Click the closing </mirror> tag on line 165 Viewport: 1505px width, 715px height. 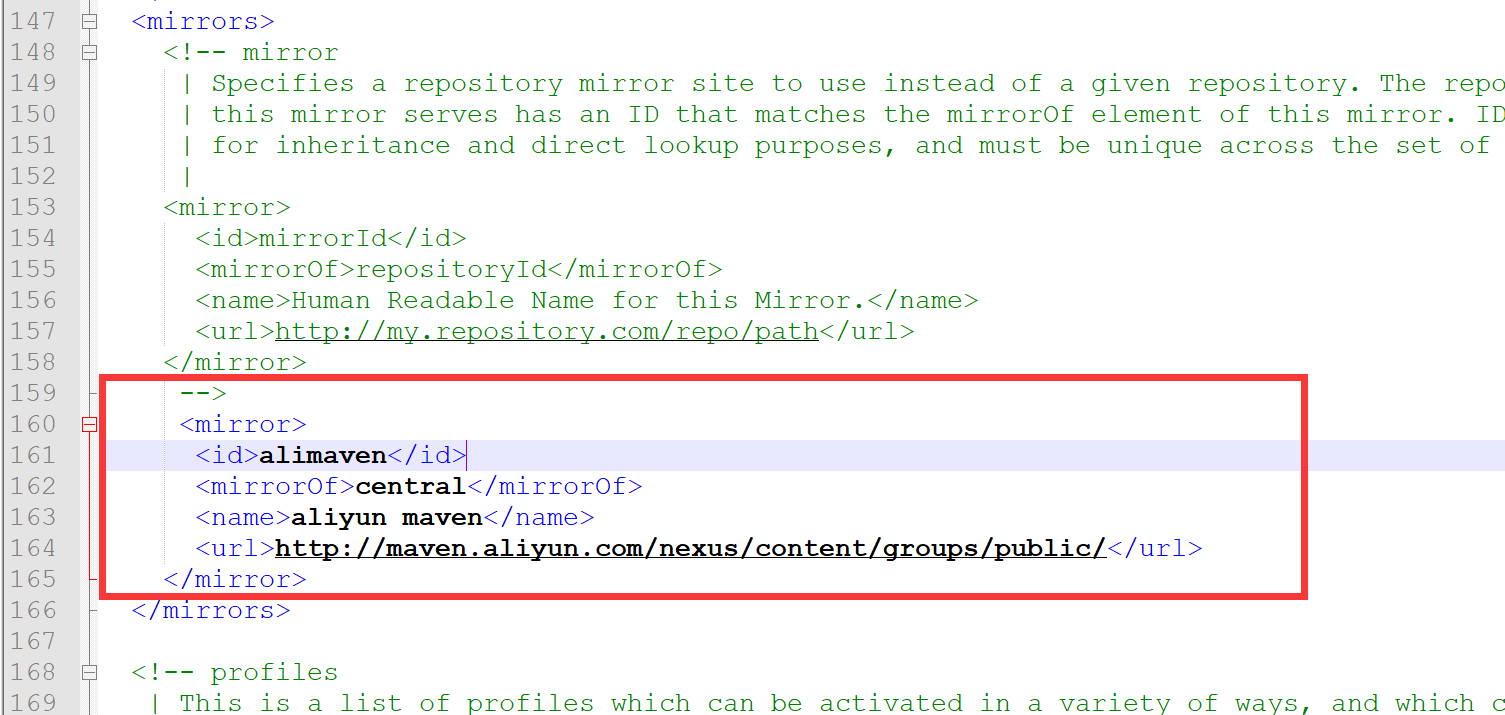click(x=235, y=579)
